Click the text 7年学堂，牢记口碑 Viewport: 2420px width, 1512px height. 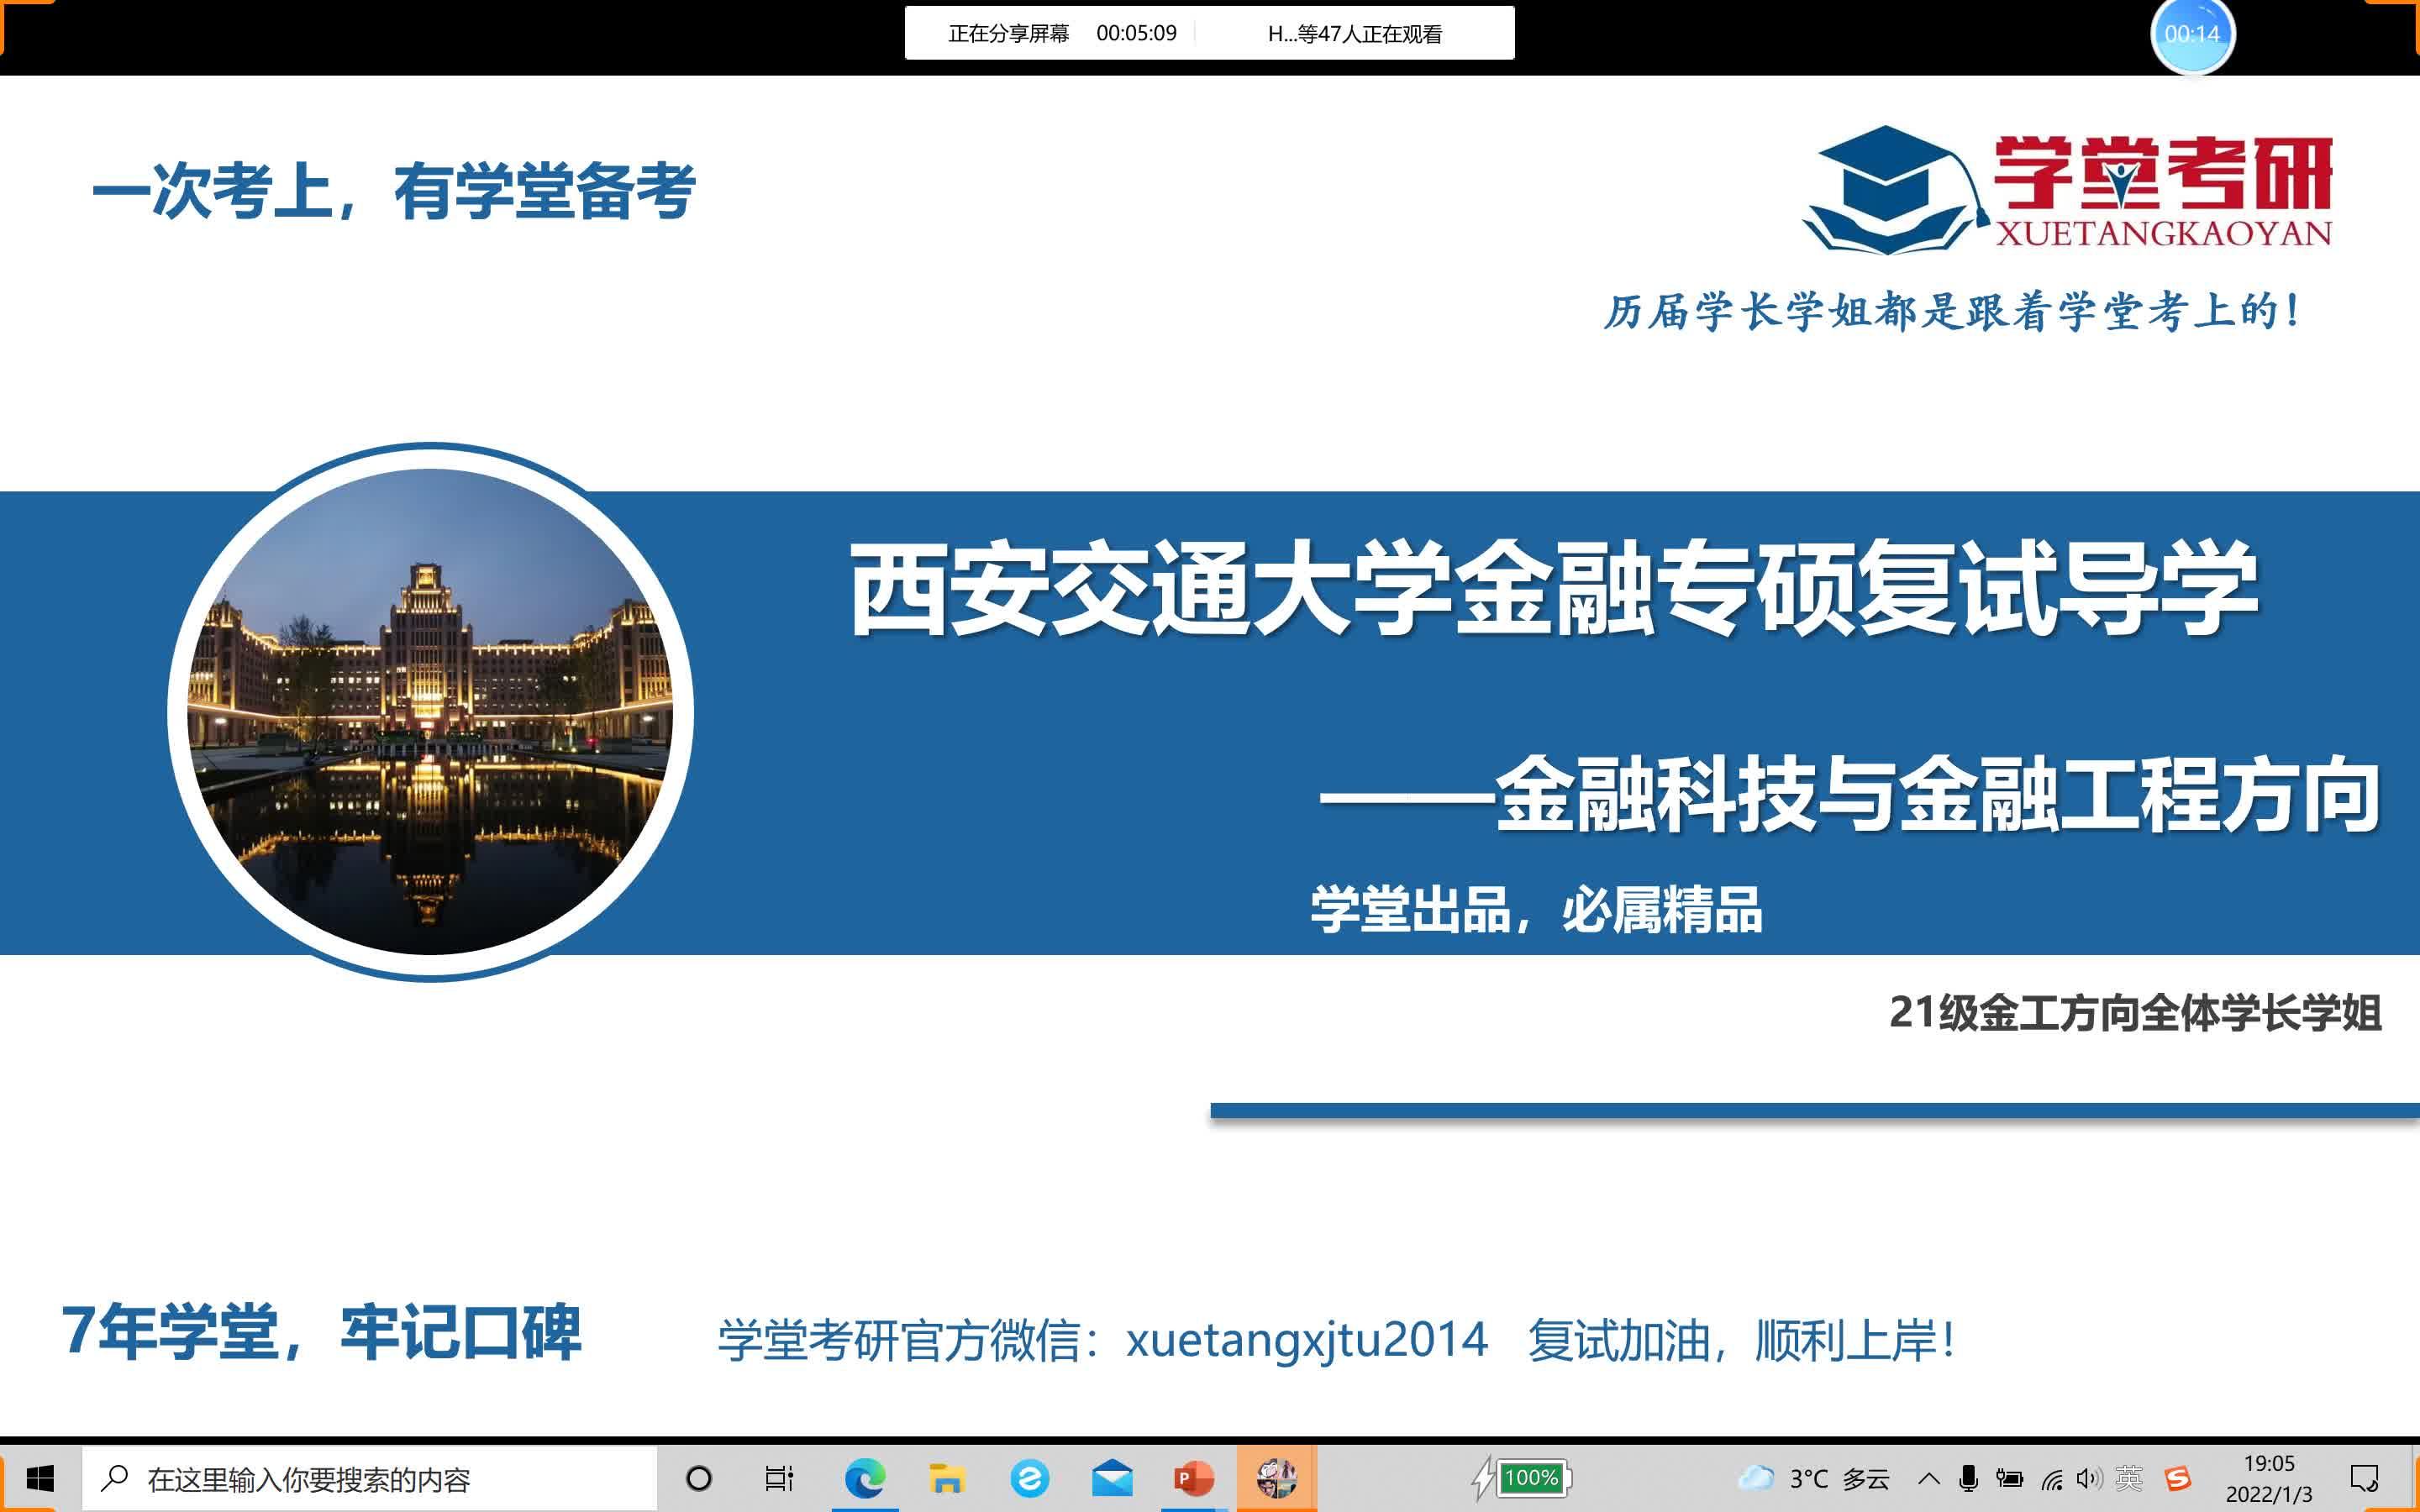[321, 1332]
